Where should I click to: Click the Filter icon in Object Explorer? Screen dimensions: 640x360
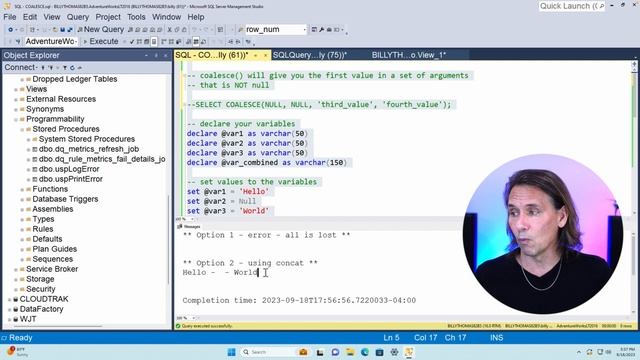[64, 68]
